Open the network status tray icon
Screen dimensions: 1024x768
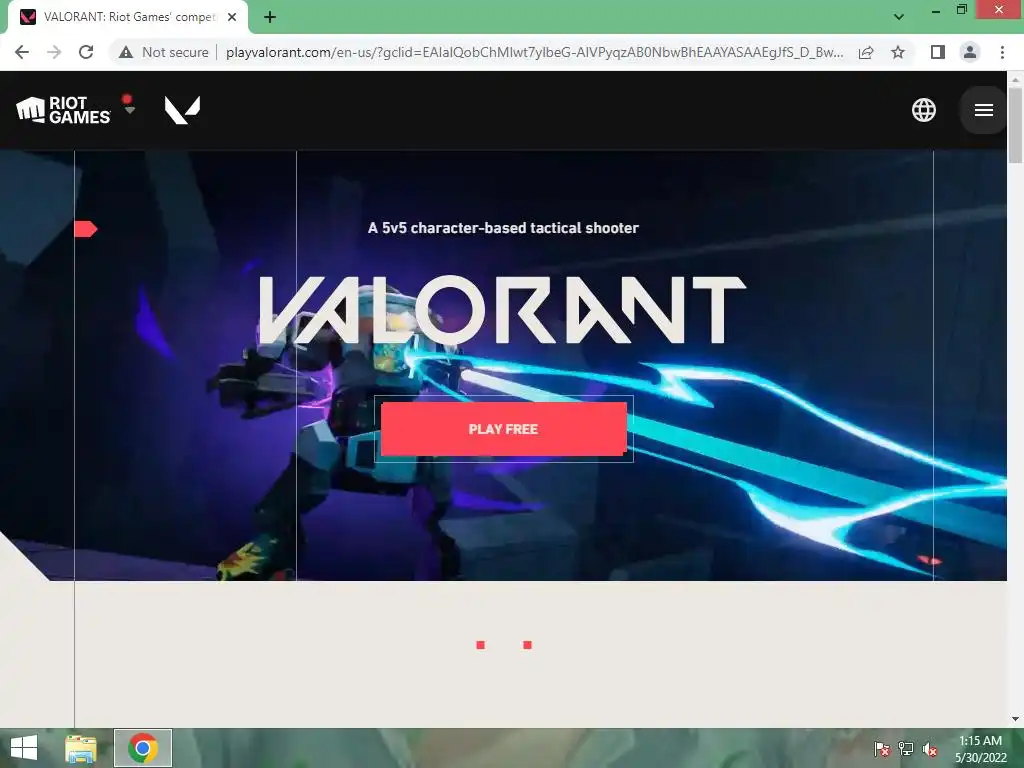[906, 749]
